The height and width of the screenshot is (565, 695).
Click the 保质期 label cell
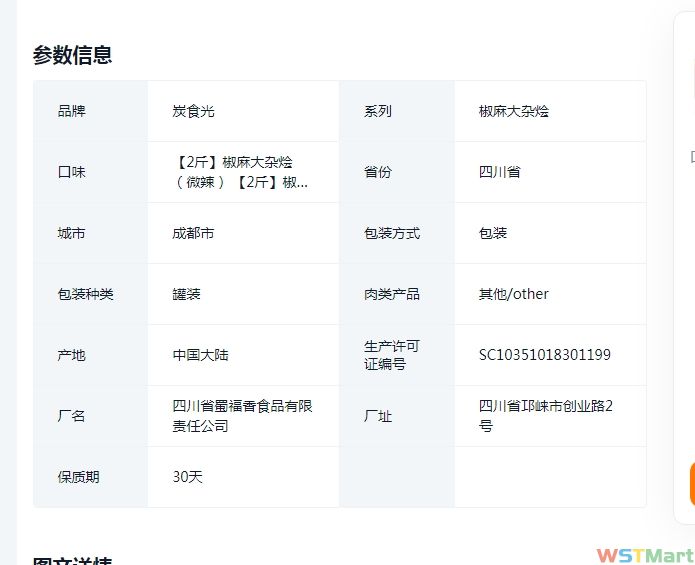pos(78,477)
